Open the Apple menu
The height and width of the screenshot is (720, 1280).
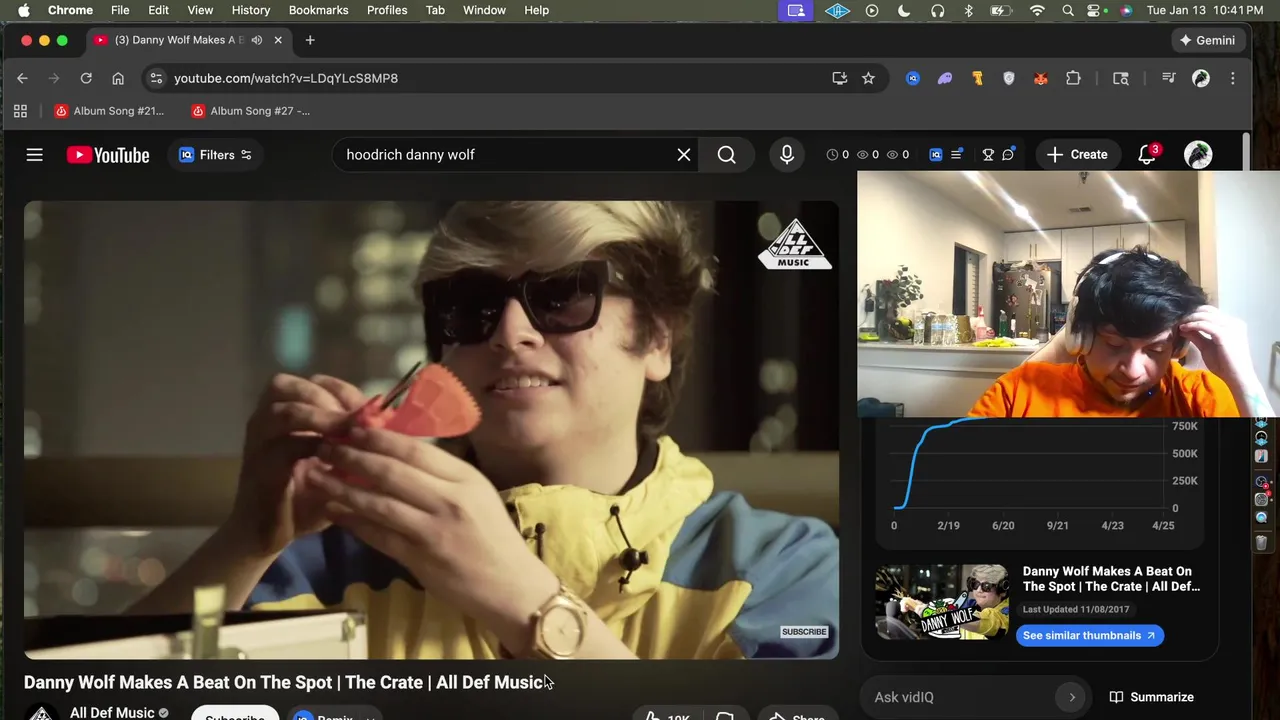[23, 10]
